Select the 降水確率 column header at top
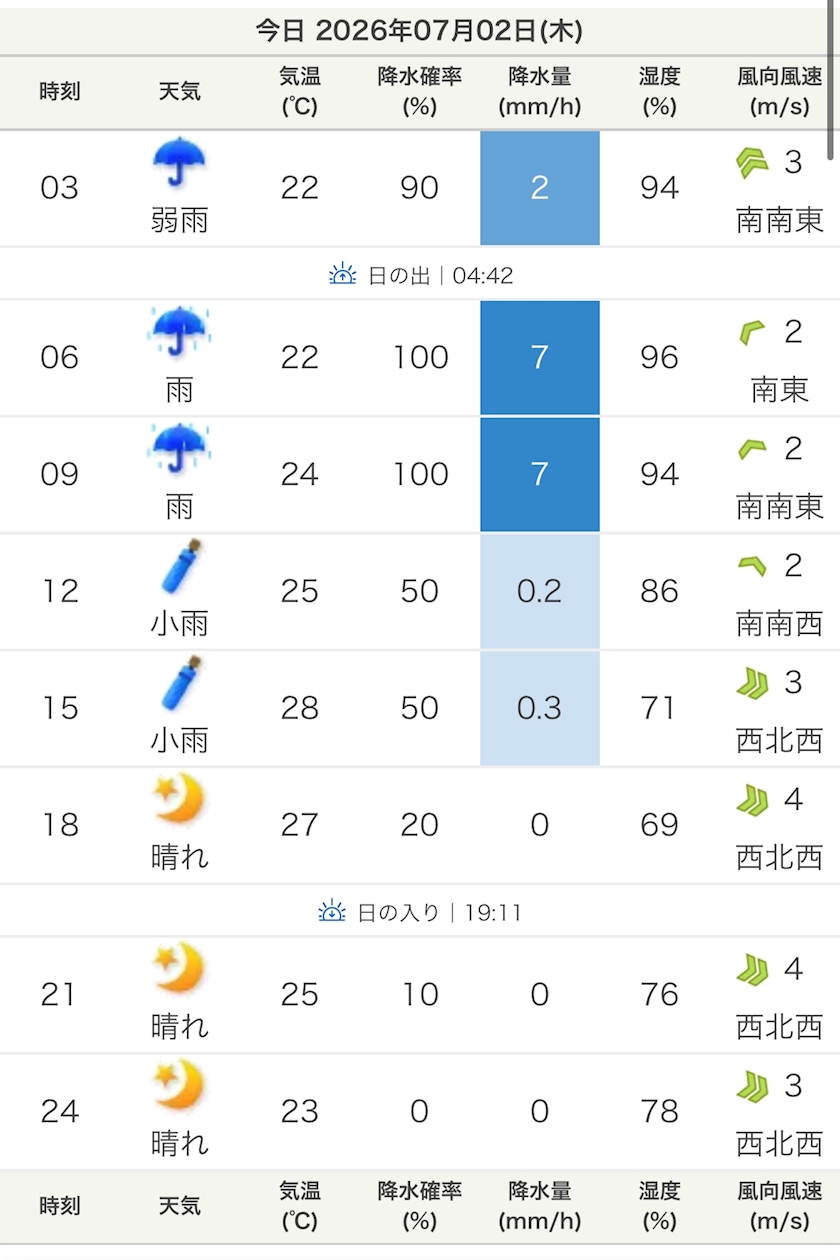 420,92
